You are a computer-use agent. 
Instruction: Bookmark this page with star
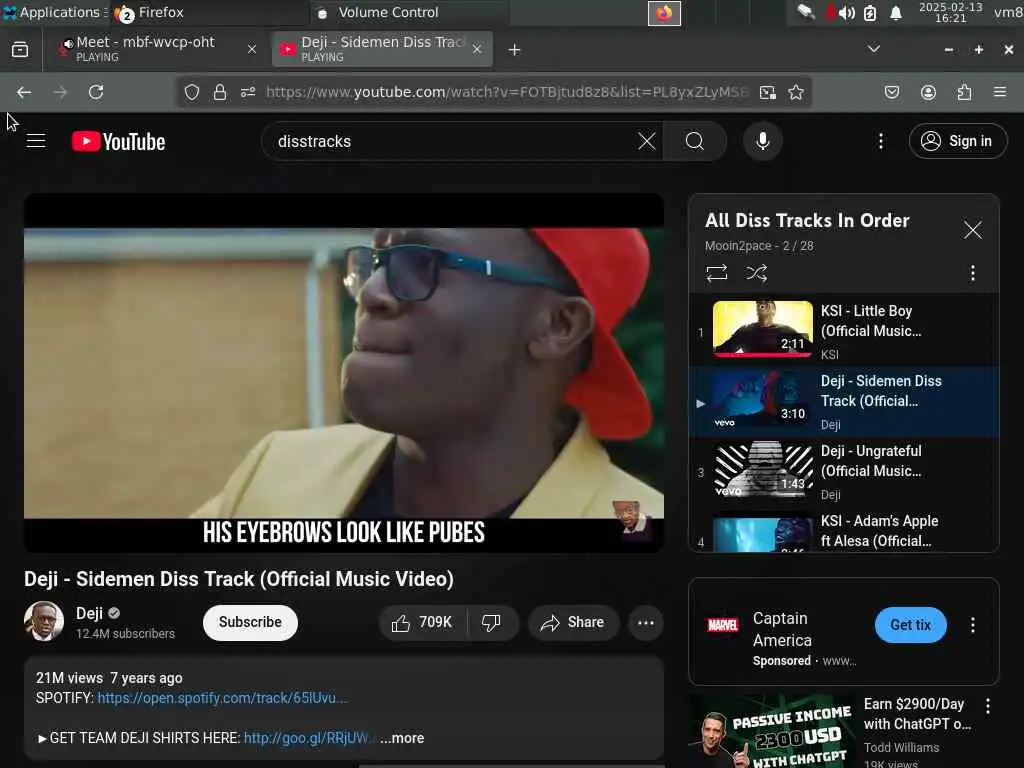point(795,92)
